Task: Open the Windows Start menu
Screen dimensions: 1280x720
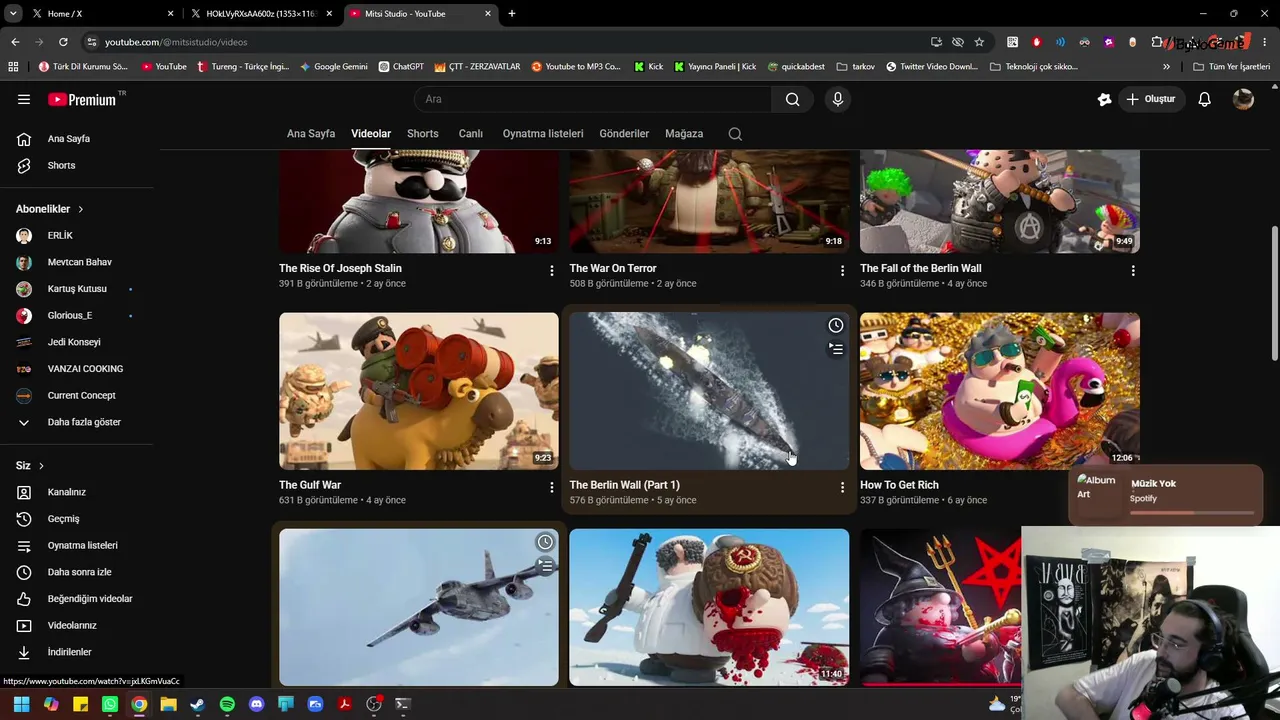Action: pos(22,704)
